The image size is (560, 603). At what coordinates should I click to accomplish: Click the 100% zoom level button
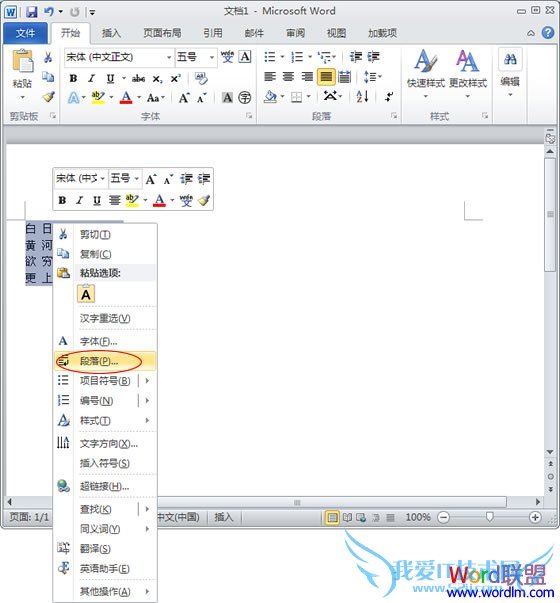pyautogui.click(x=418, y=517)
